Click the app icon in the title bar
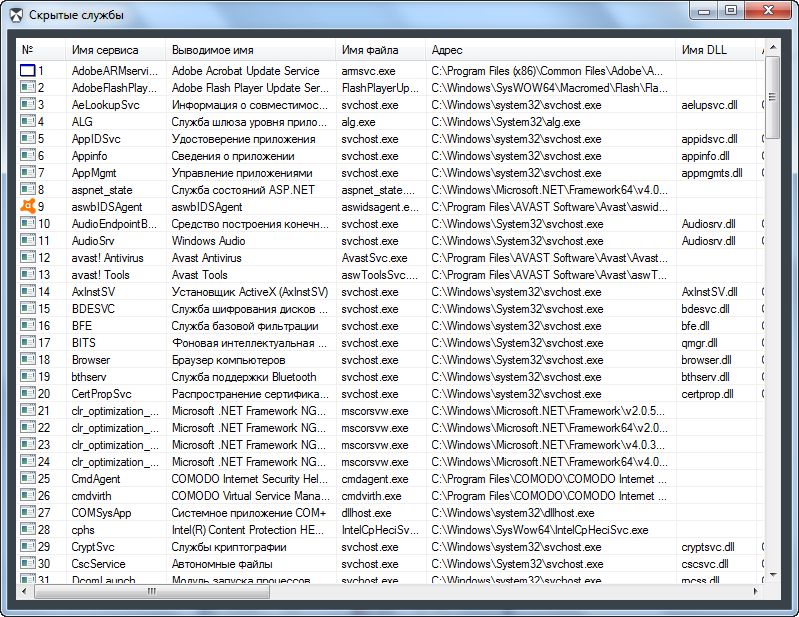 pos(15,13)
